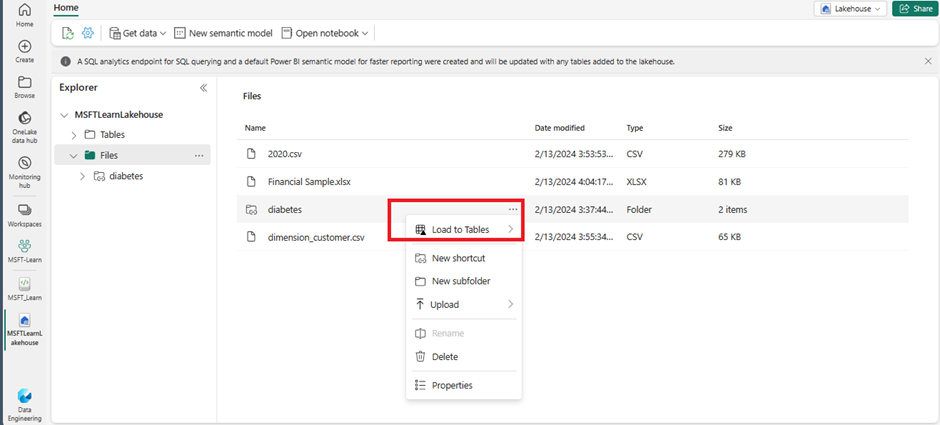Select Load to Tables menu item

465,230
